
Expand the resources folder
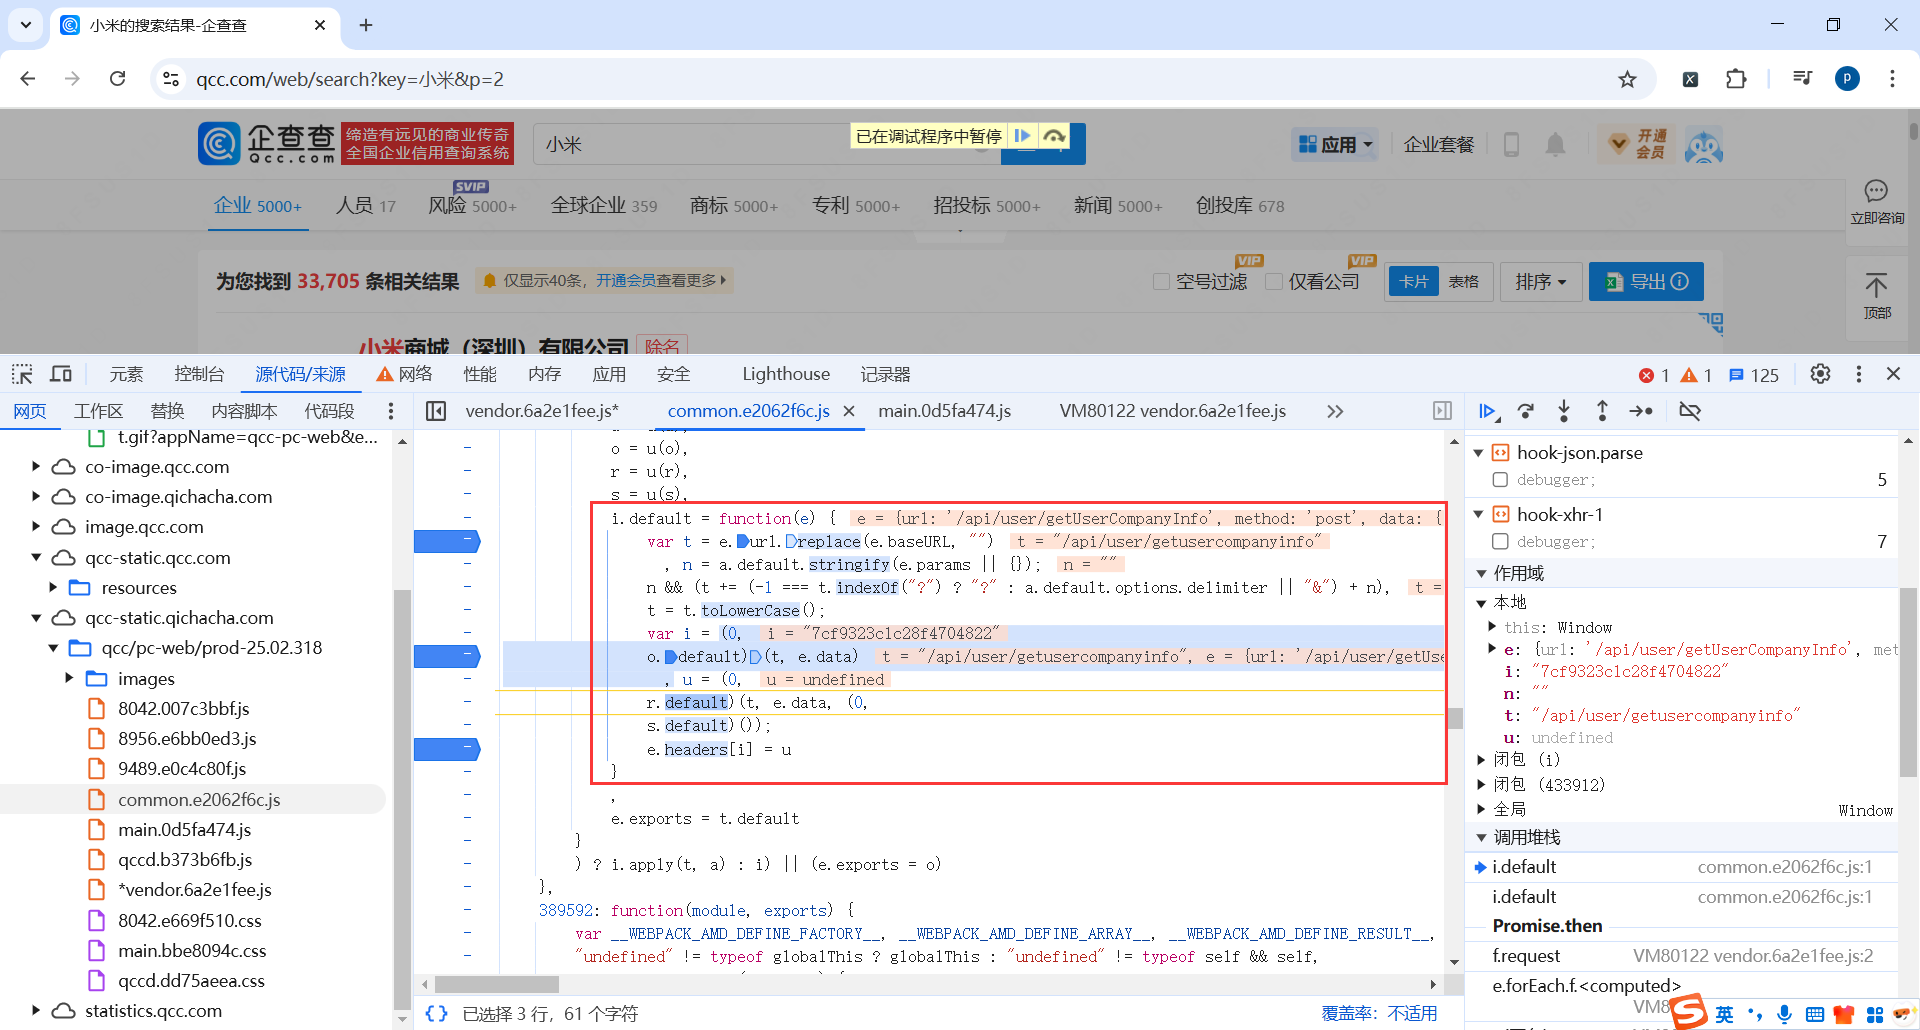tap(53, 587)
